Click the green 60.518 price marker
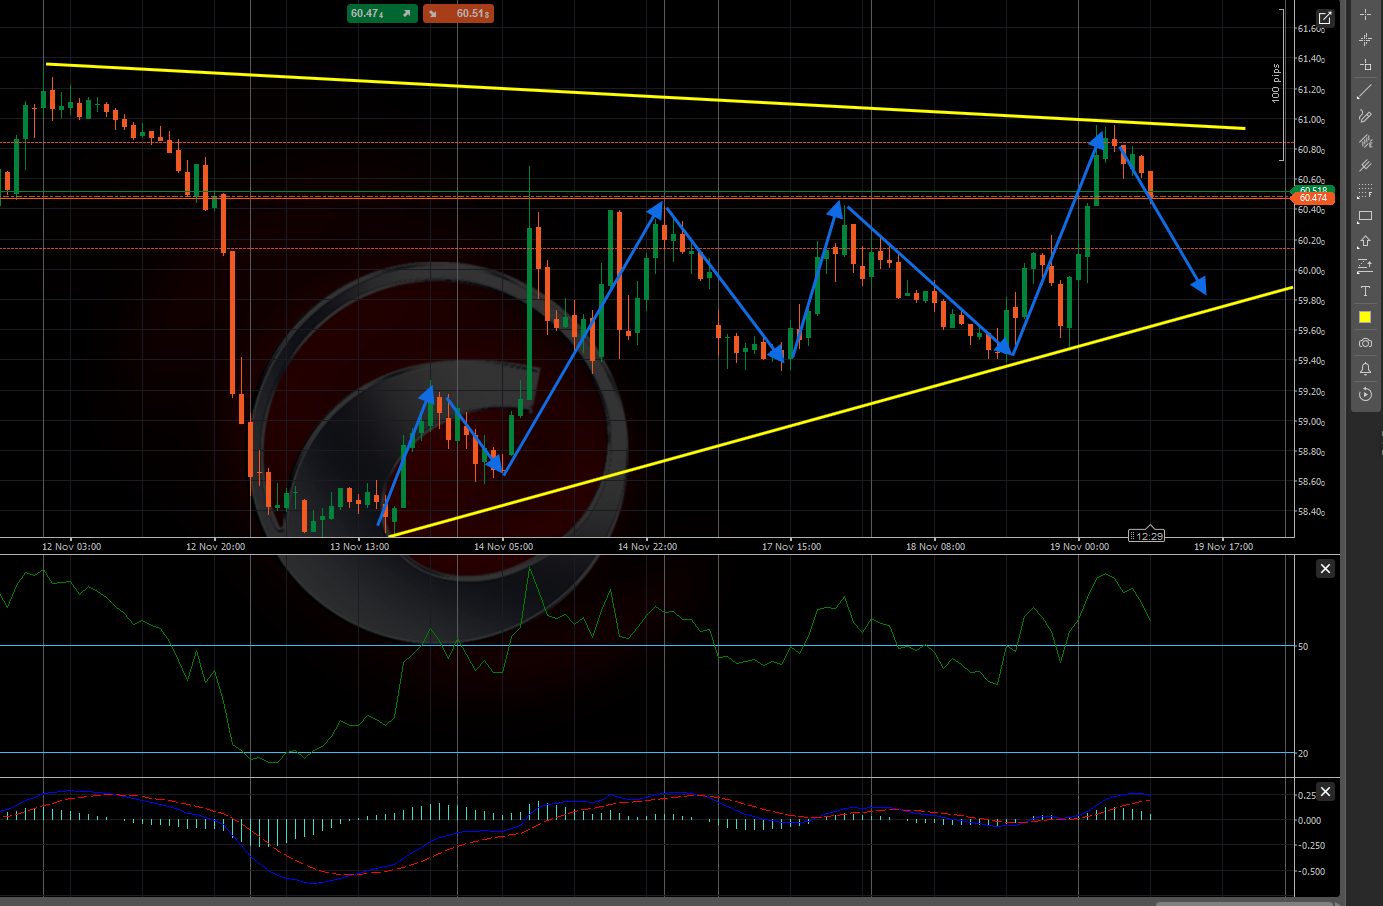The width and height of the screenshot is (1383, 906). (x=1314, y=189)
